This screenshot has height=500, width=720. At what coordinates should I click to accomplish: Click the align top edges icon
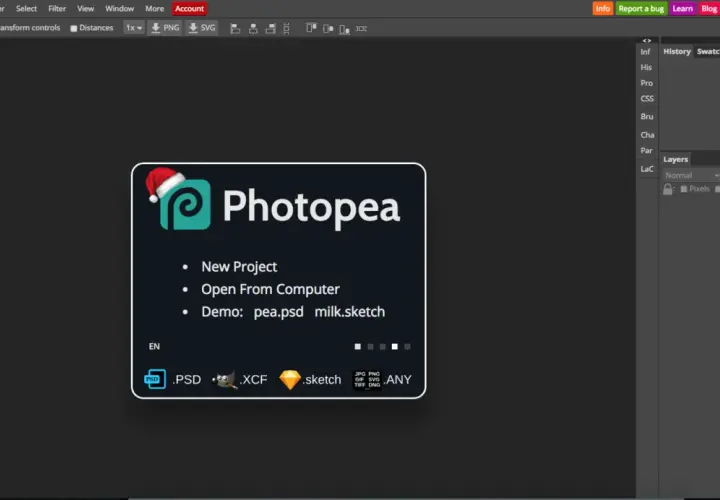point(311,28)
